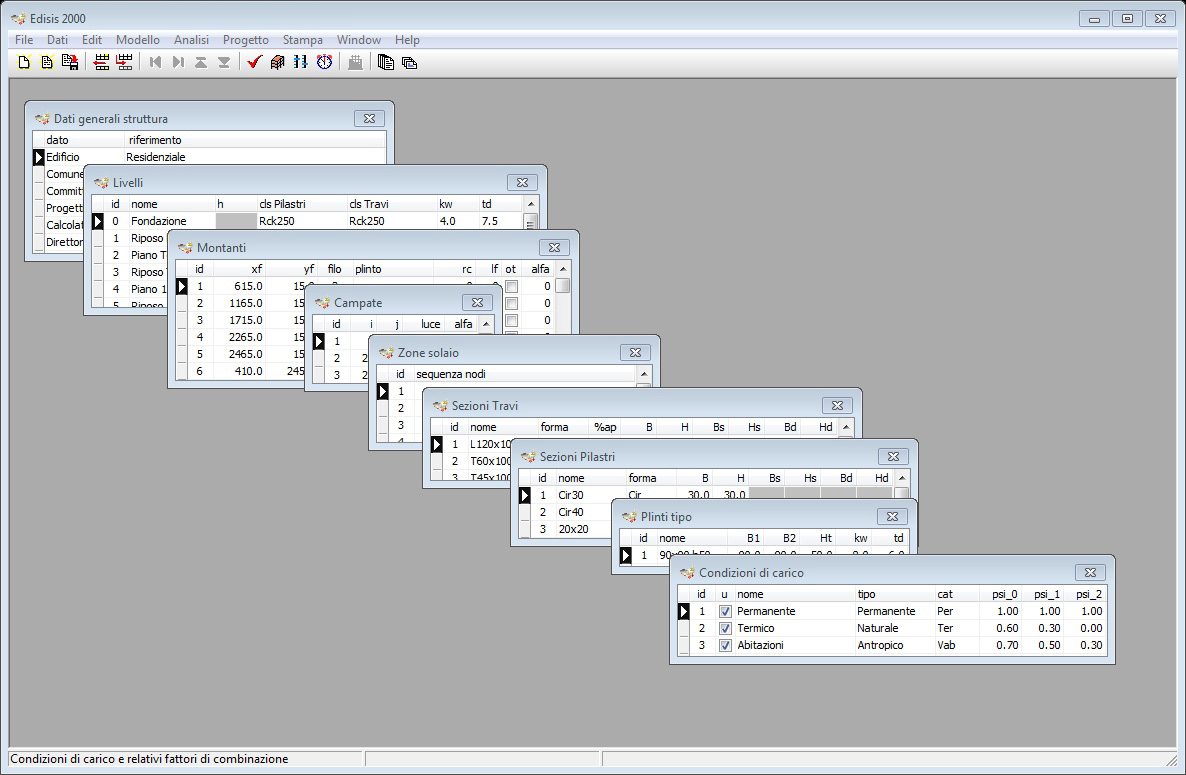1186x775 pixels.
Task: Open the Progetto menu
Action: (246, 40)
